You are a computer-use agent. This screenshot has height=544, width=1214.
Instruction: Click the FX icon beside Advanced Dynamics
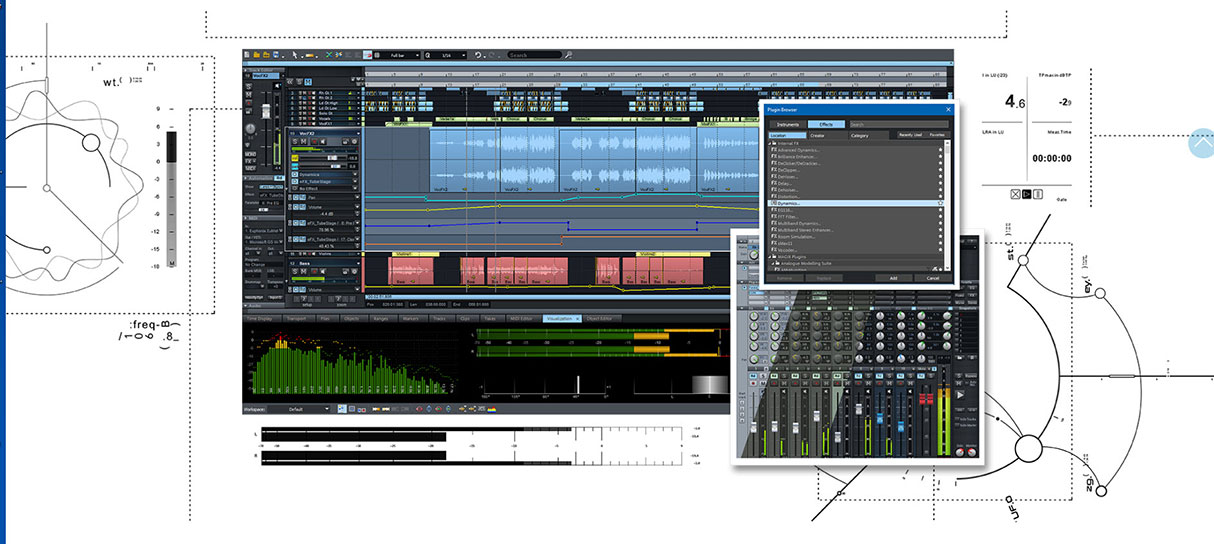pos(774,152)
